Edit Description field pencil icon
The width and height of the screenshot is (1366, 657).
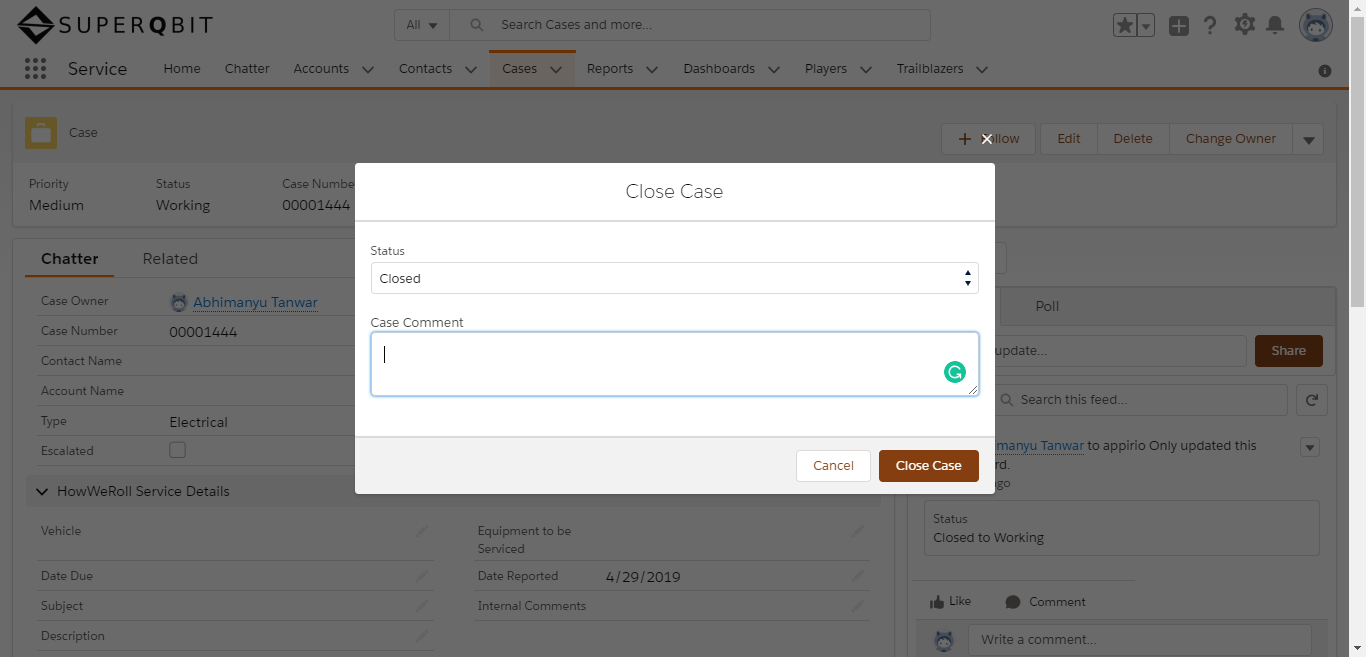[x=422, y=636]
